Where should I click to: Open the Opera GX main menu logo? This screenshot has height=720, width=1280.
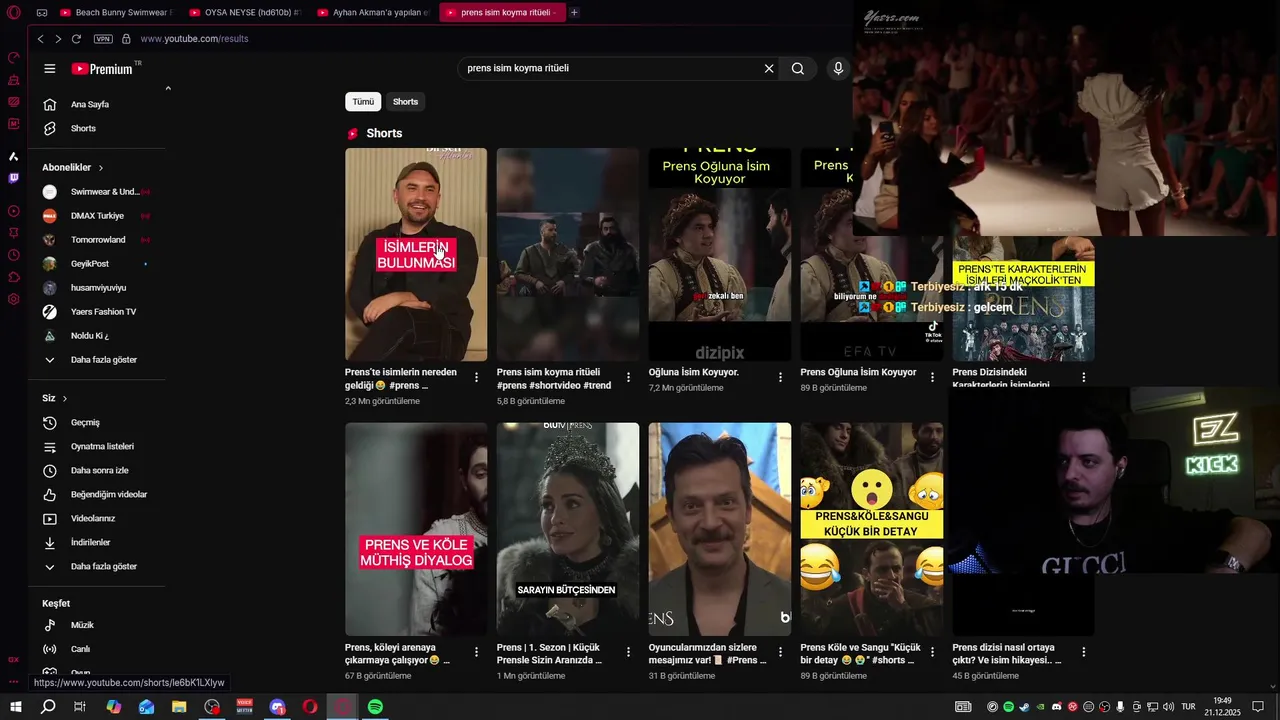13,12
